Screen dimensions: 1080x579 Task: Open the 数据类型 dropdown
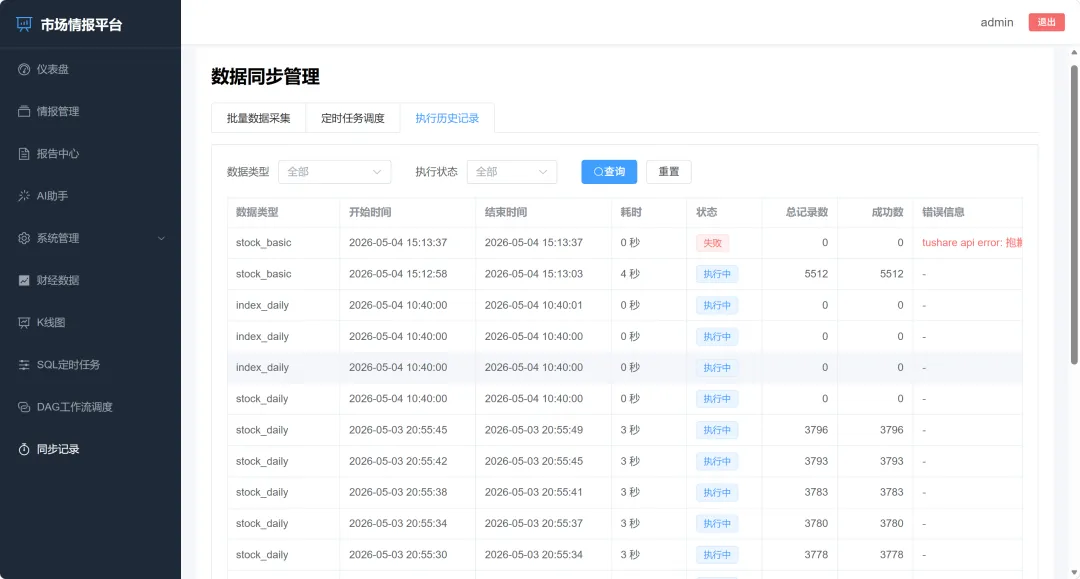point(335,172)
